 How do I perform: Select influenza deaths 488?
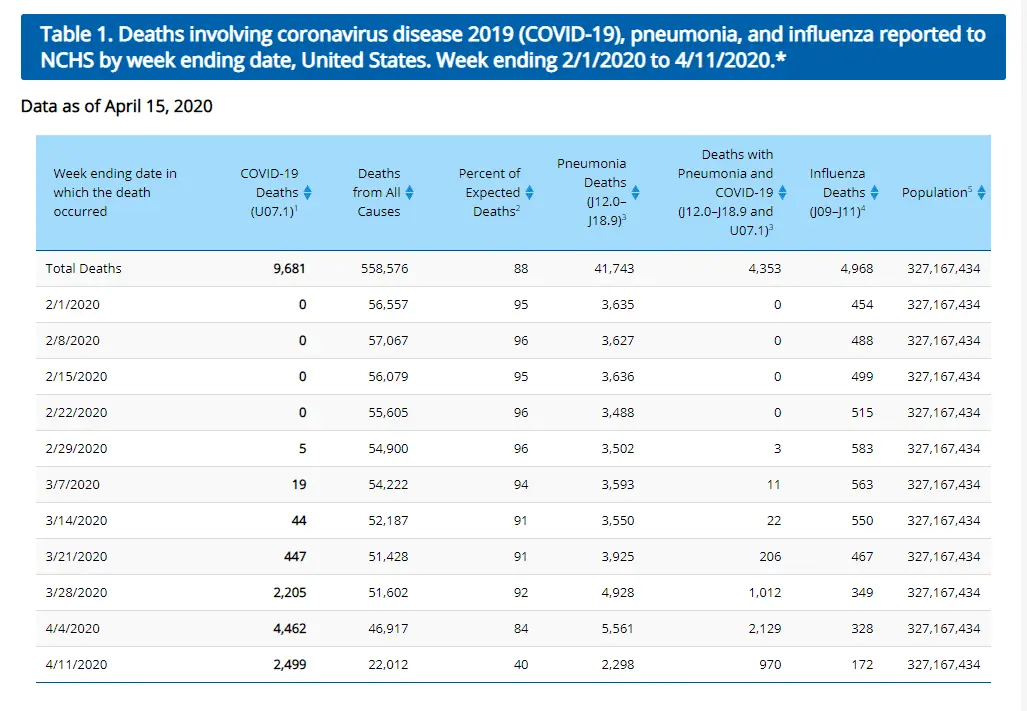click(x=862, y=340)
